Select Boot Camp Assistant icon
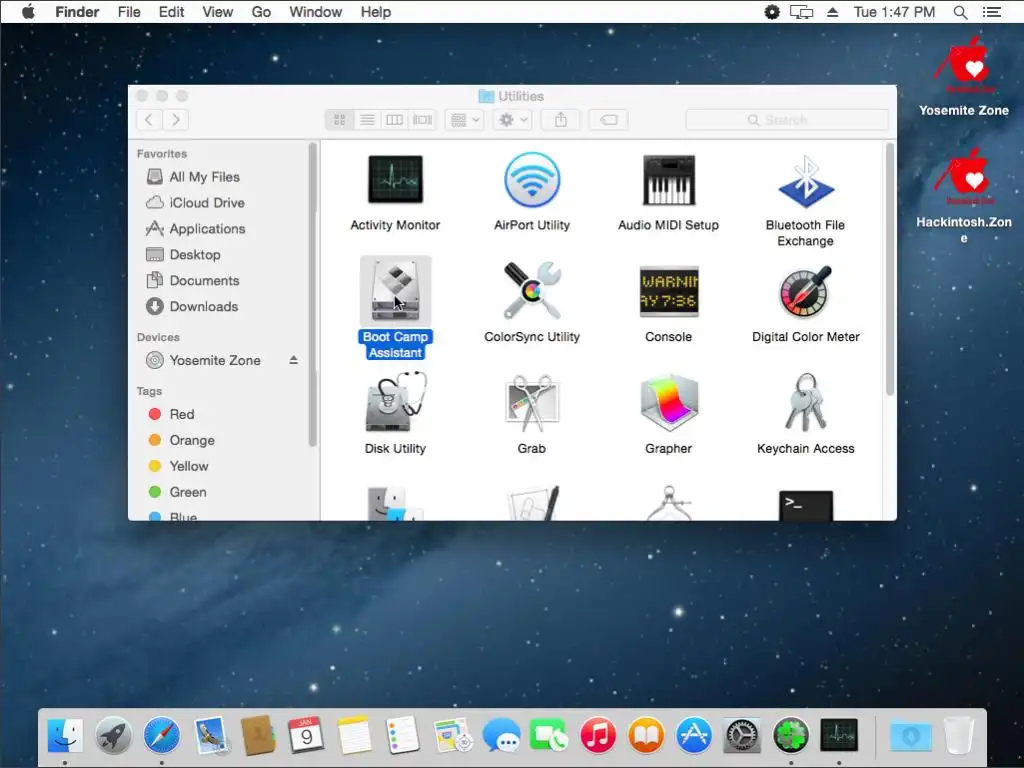The image size is (1024, 768). pyautogui.click(x=395, y=291)
